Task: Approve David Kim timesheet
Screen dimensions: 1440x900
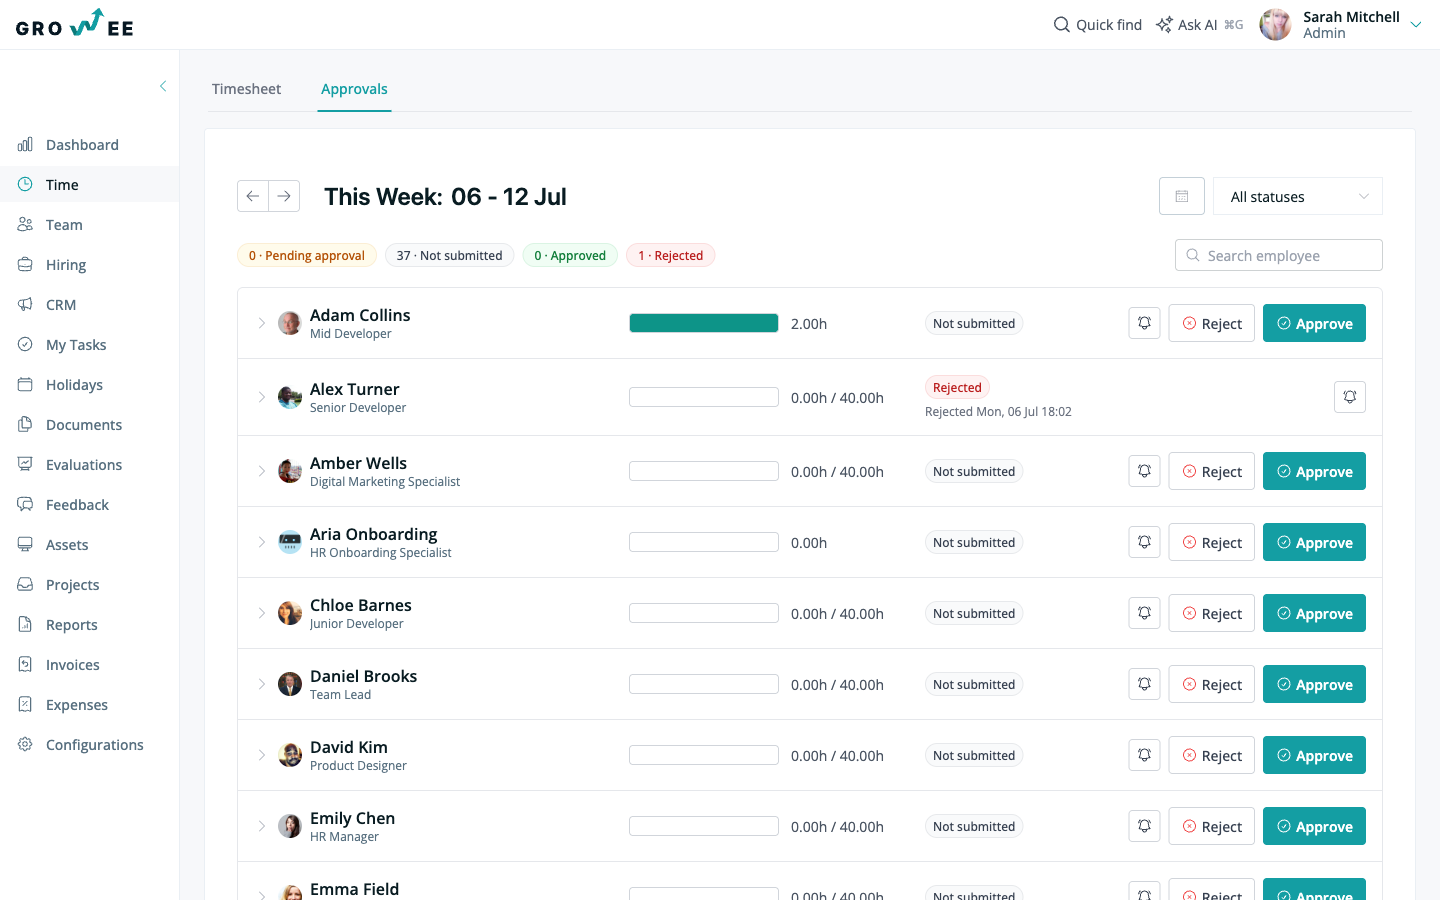Action: [x=1314, y=755]
